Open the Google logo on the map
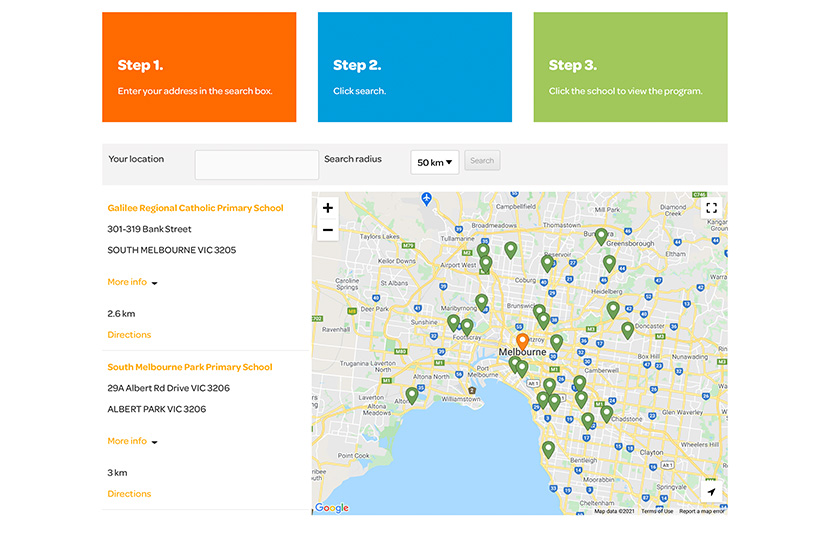 (332, 508)
